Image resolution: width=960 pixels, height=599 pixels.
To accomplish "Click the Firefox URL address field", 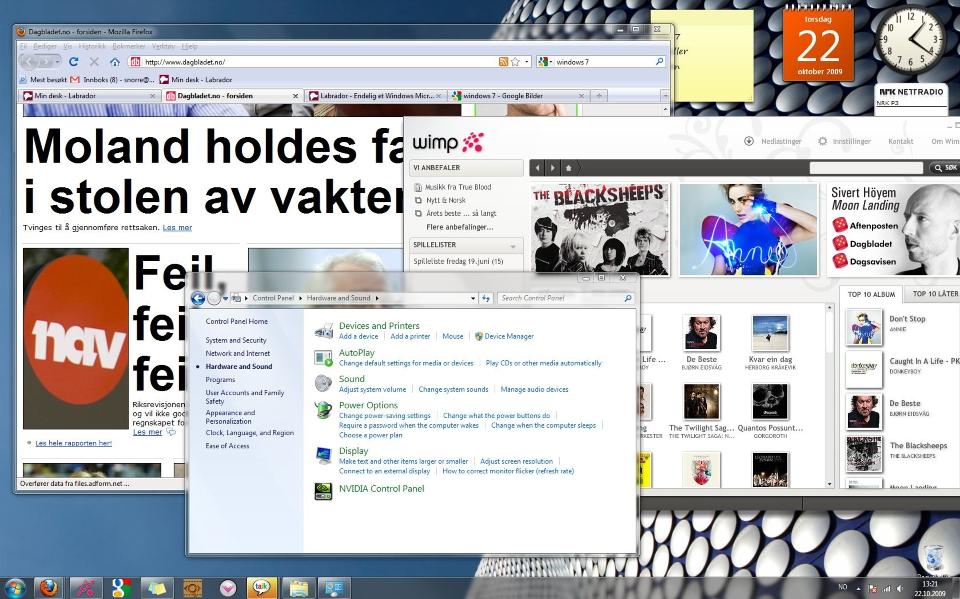I will click(x=320, y=62).
